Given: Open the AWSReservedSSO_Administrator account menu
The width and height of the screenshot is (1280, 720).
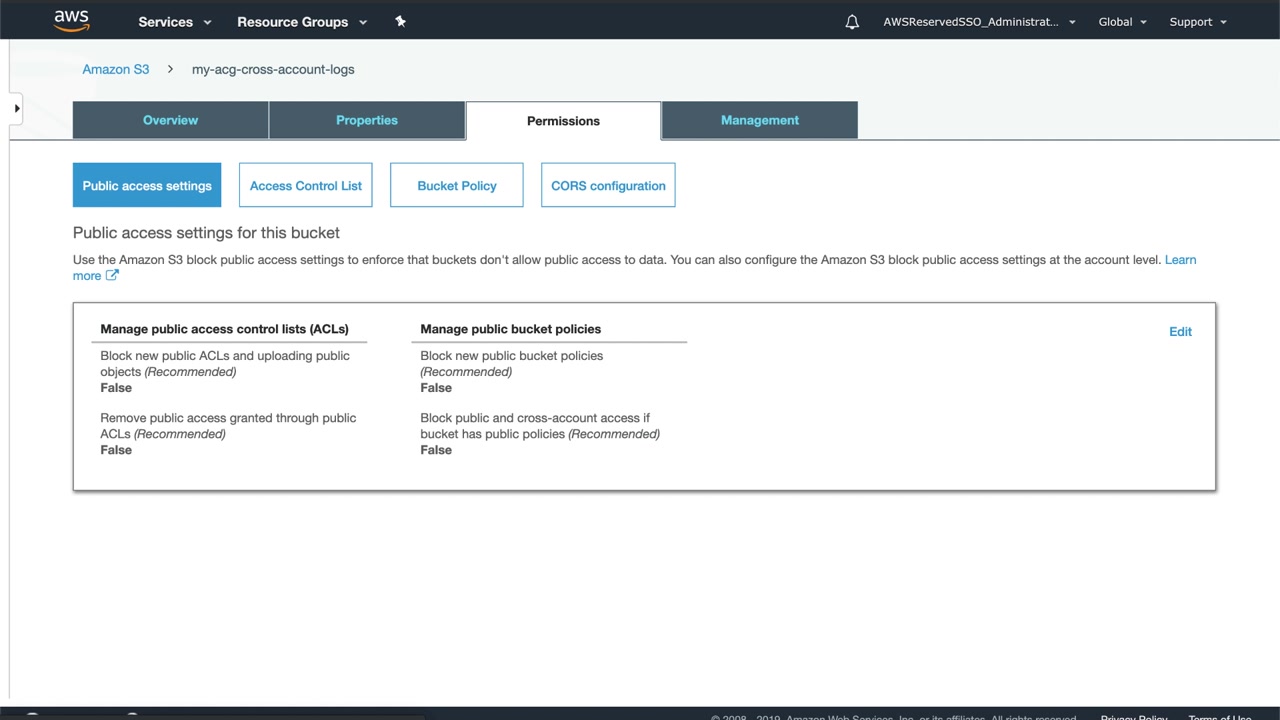Looking at the screenshot, I should coord(980,22).
